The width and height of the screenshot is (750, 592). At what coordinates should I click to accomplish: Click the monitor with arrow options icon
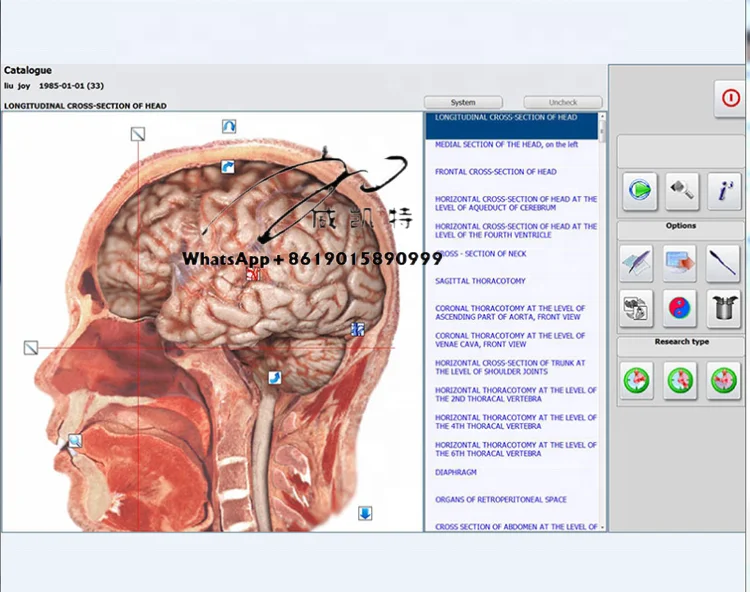(680, 263)
